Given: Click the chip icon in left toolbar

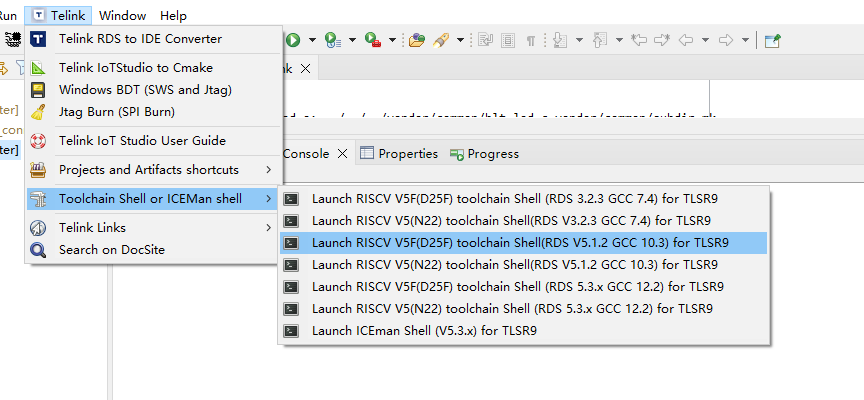Looking at the screenshot, I should point(13,39).
